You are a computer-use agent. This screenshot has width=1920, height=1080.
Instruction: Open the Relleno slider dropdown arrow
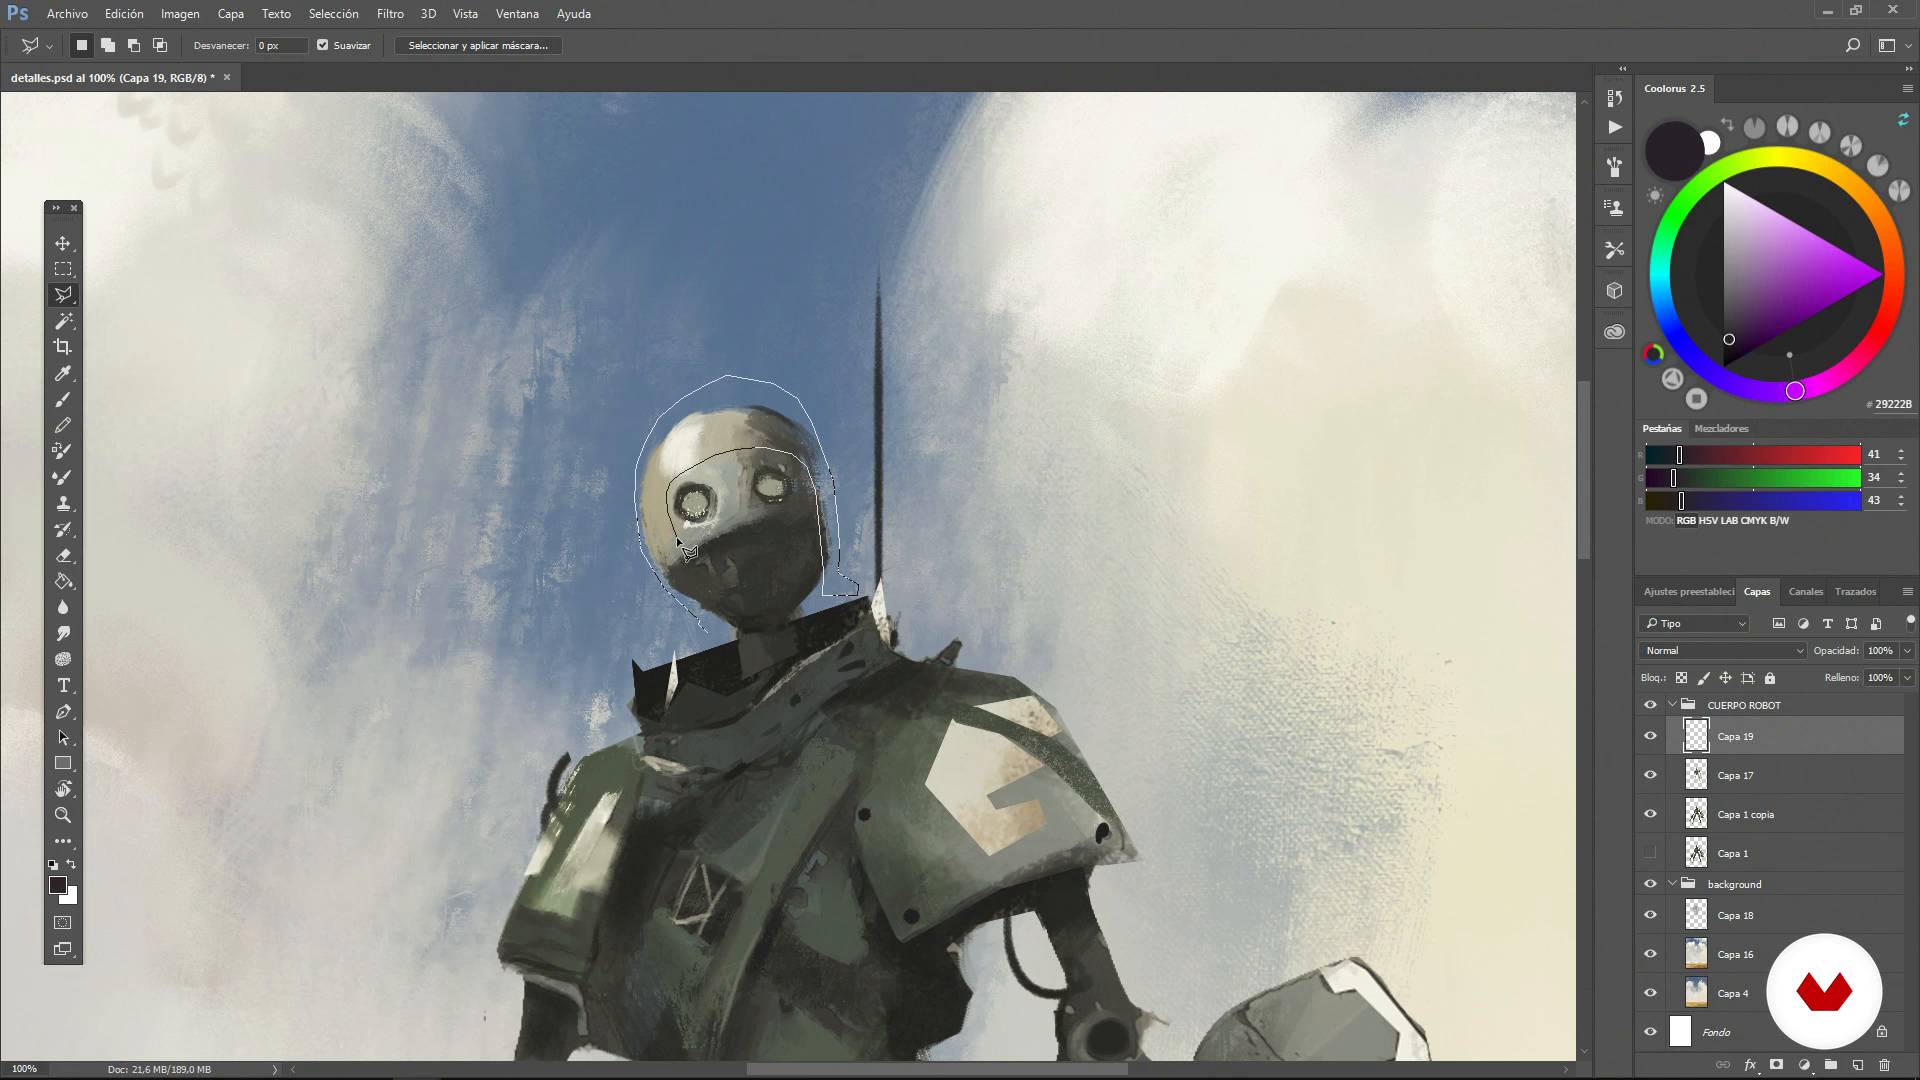pos(1907,677)
